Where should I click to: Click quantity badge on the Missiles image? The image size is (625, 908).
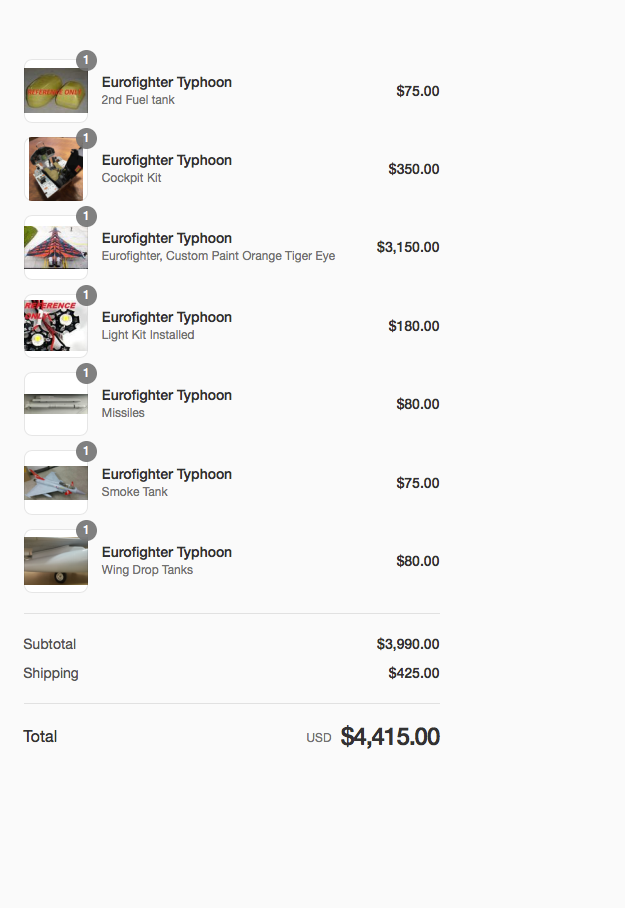(87, 373)
